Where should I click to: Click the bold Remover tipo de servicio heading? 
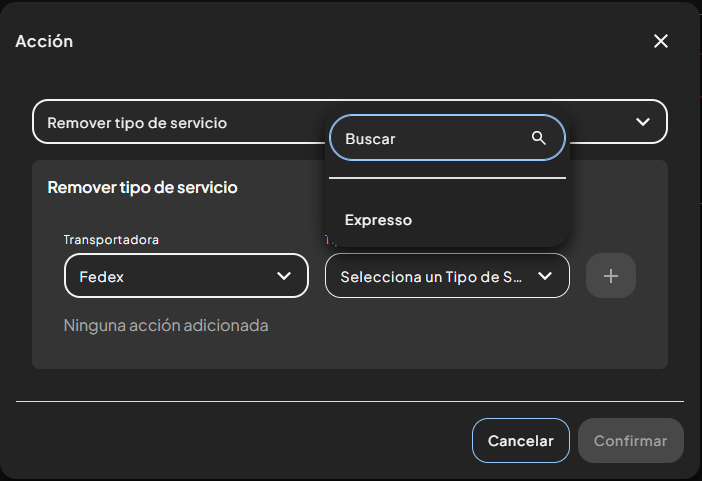[x=142, y=187]
